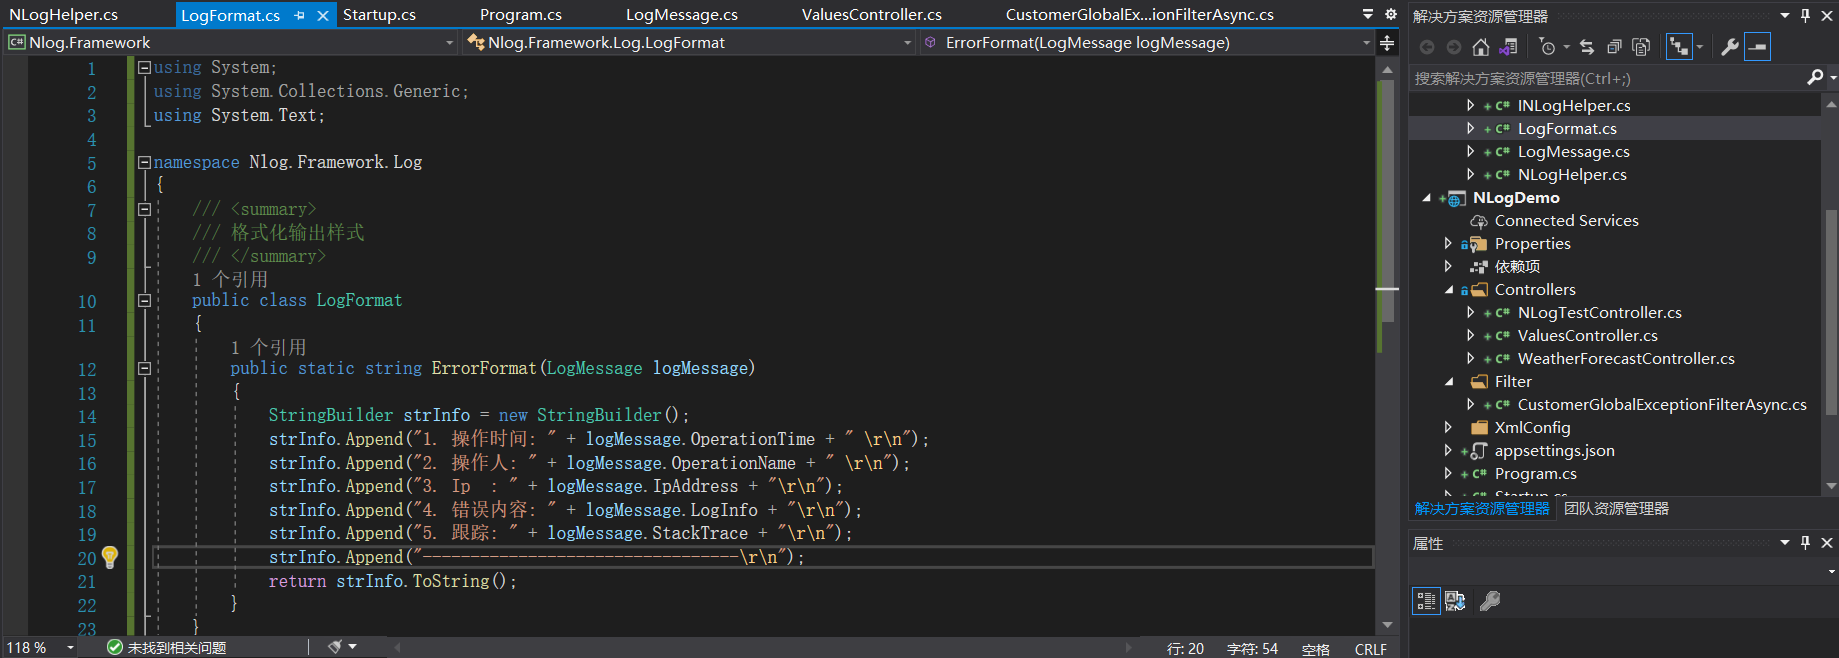Click the Solution Explorer vertical scrollbar

point(1831,310)
